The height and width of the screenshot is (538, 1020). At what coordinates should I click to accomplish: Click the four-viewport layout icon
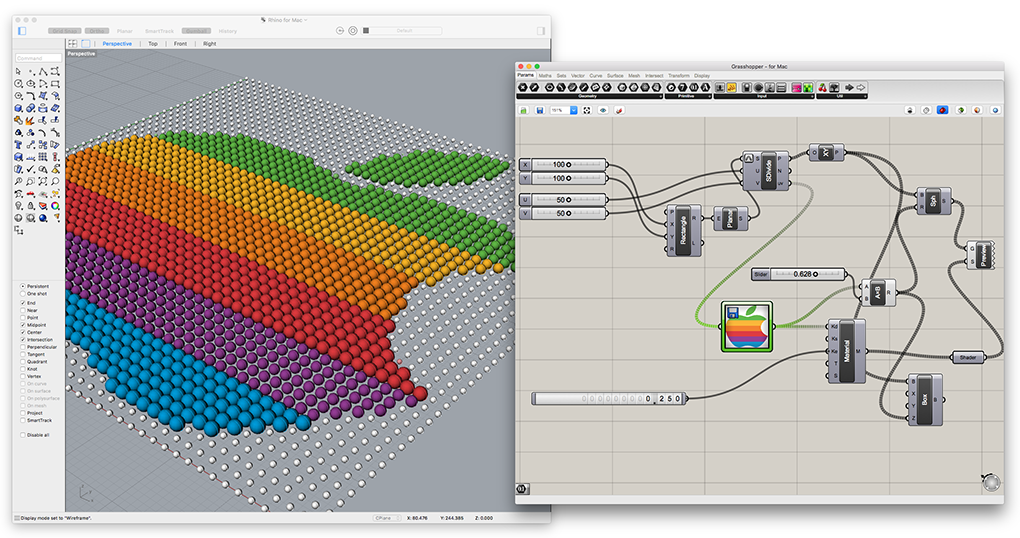(x=72, y=44)
